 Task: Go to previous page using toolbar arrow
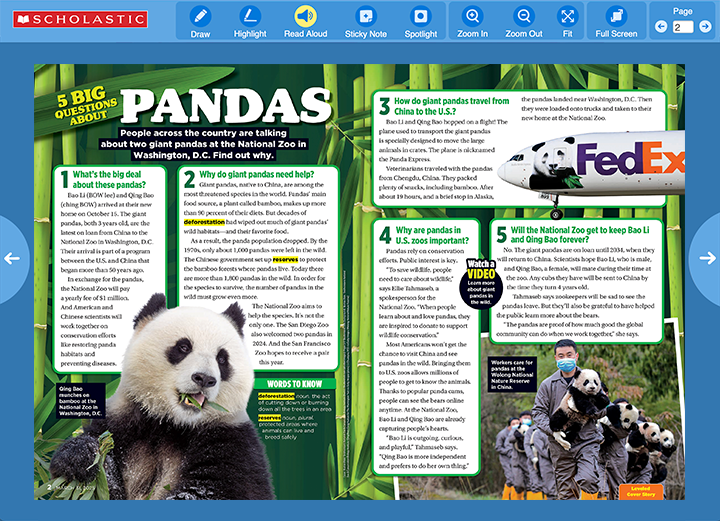coord(660,27)
